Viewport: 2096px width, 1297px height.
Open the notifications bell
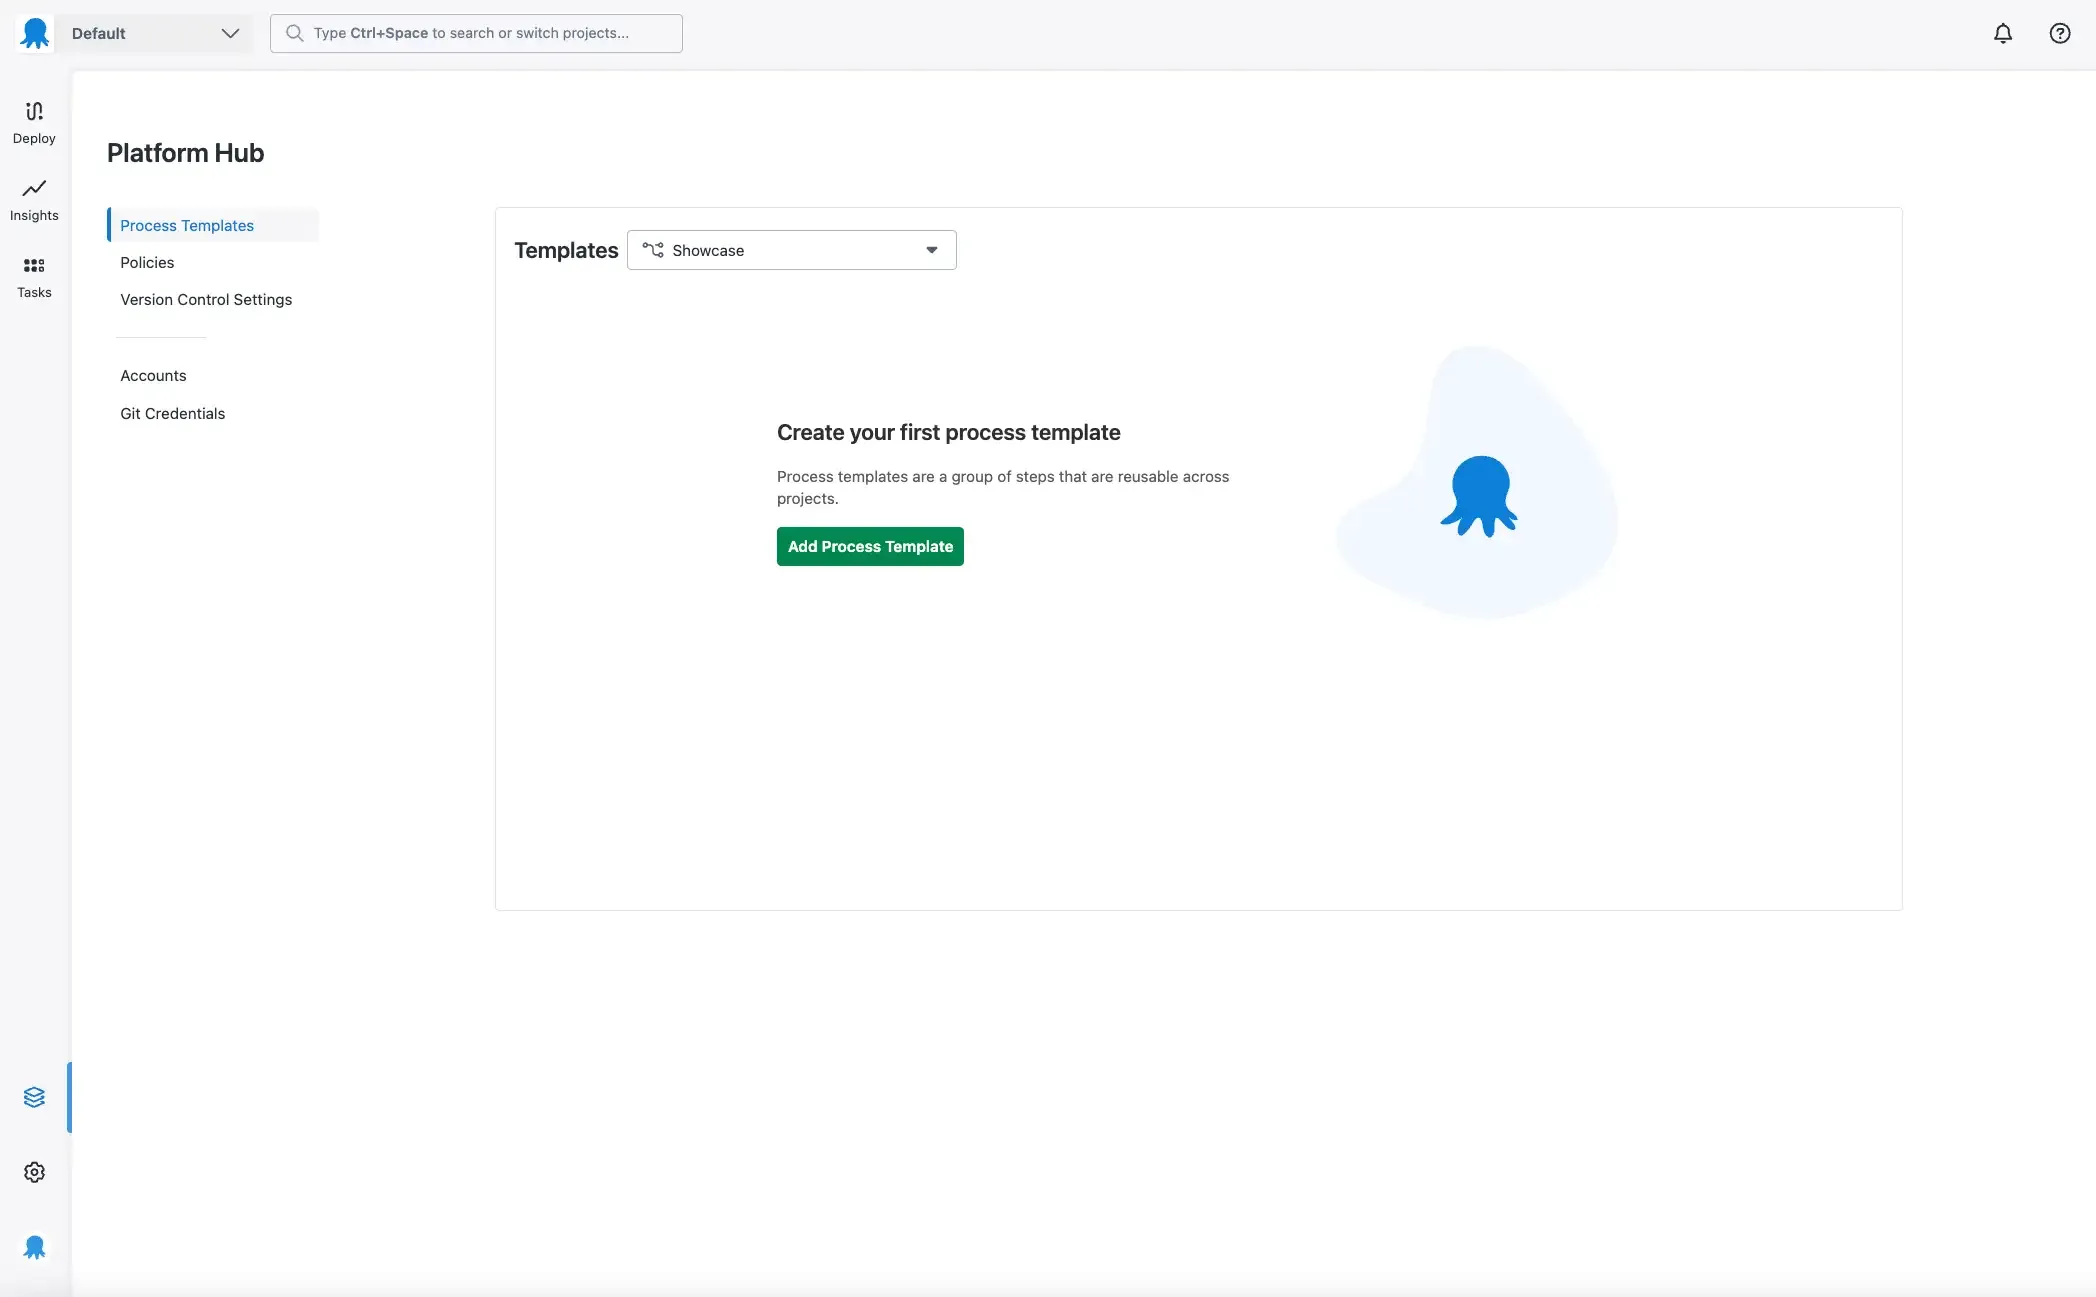pos(2003,33)
